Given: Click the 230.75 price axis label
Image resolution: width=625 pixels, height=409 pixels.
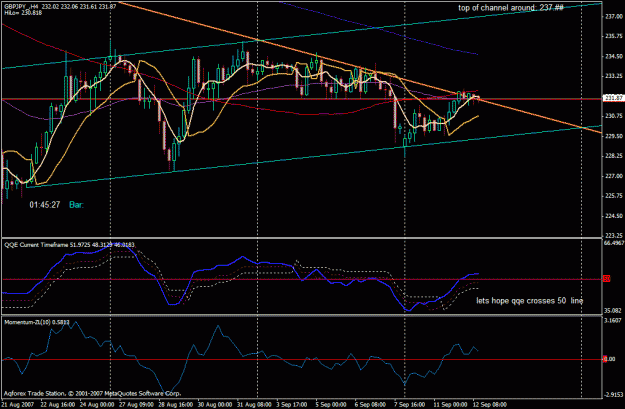Looking at the screenshot, I should coord(614,116).
